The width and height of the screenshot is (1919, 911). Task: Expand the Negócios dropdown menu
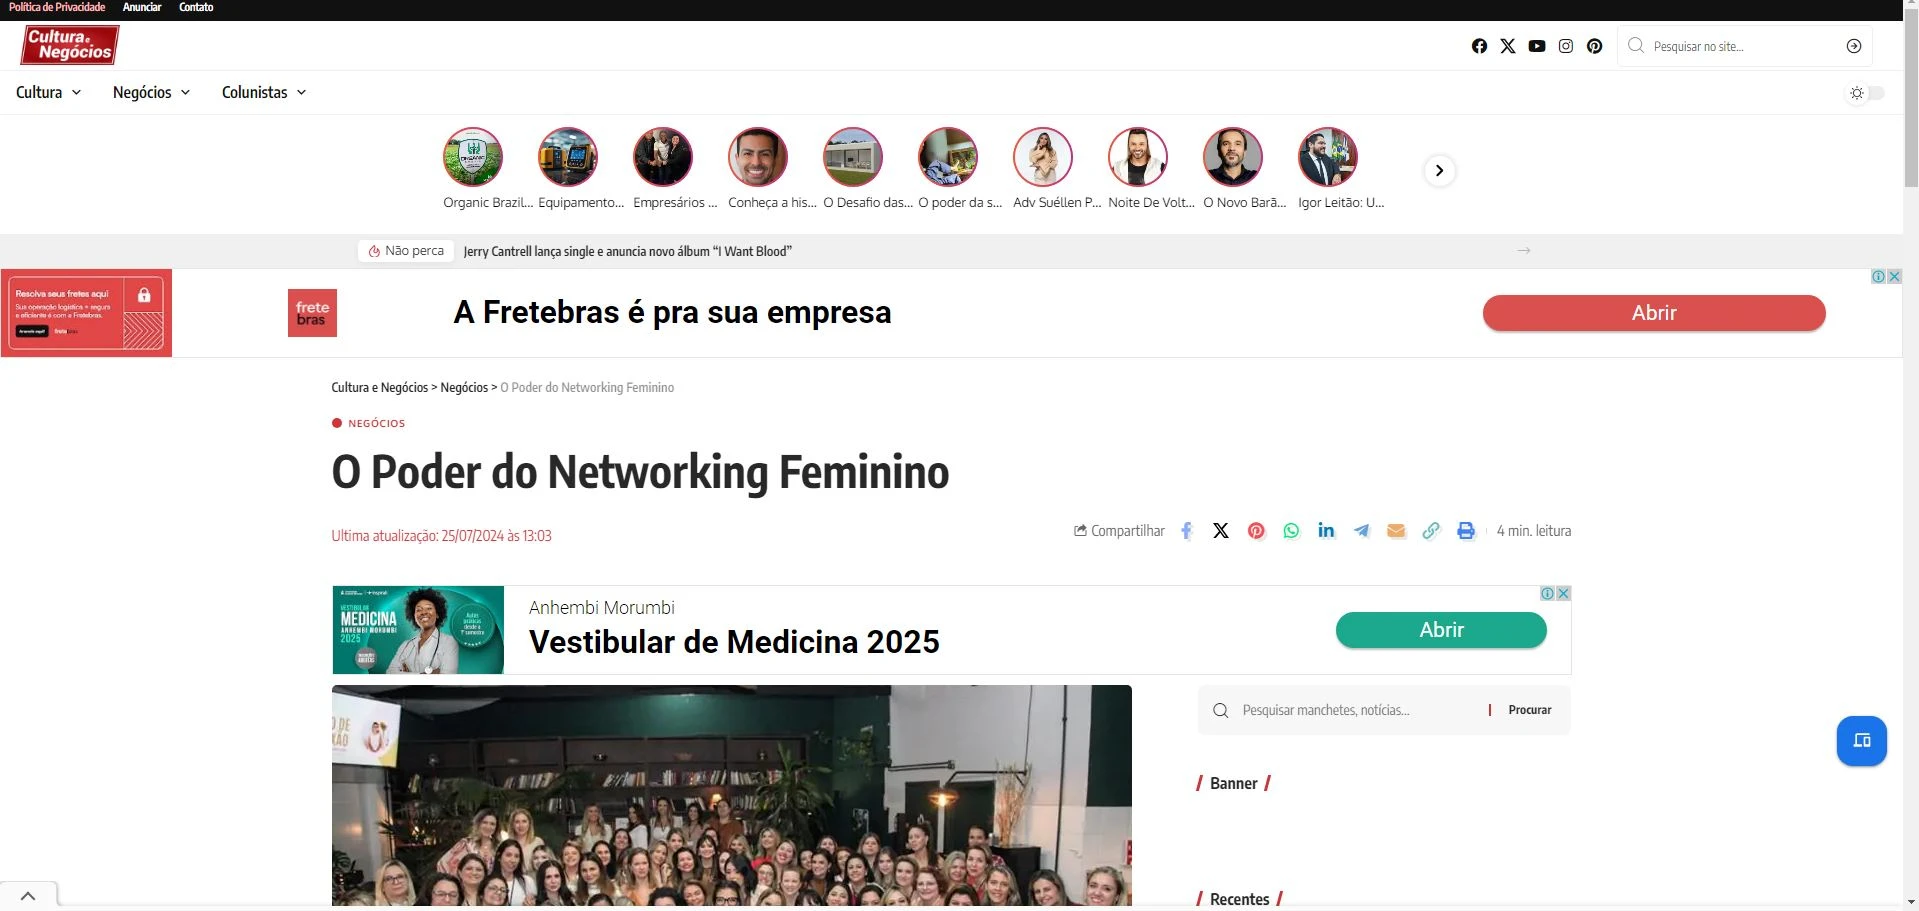click(x=151, y=92)
